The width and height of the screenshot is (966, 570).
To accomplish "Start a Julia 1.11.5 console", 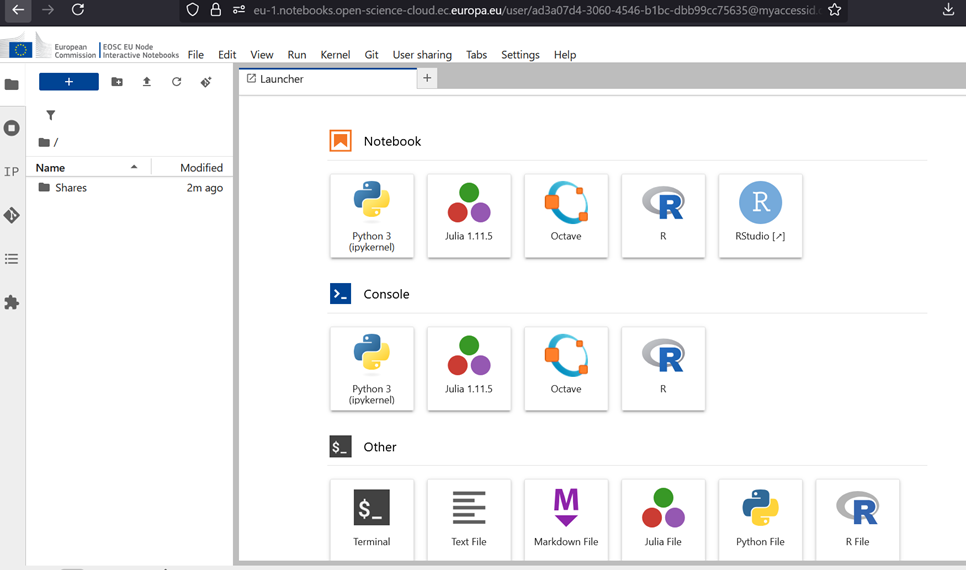I will coord(469,368).
